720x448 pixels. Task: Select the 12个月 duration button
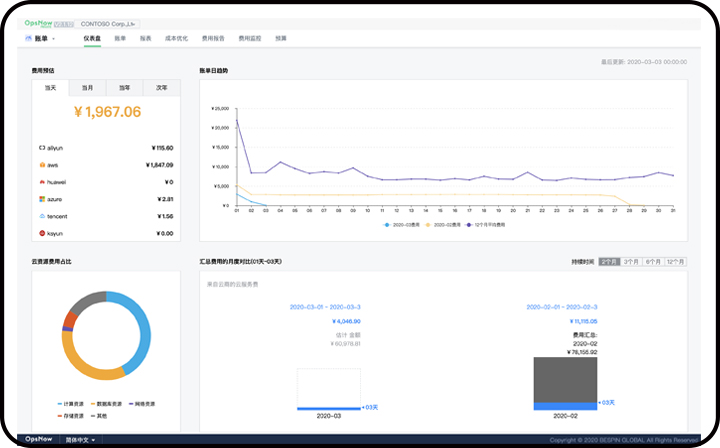pyautogui.click(x=675, y=262)
